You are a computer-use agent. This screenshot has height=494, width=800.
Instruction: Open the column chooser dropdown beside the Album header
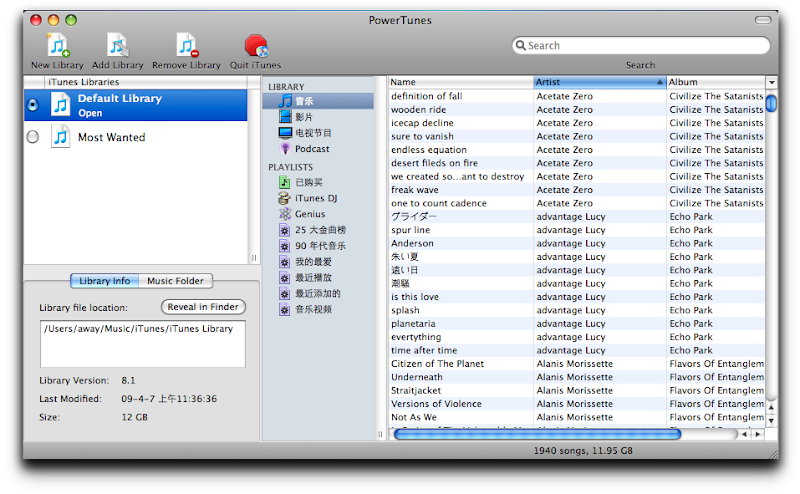click(771, 82)
